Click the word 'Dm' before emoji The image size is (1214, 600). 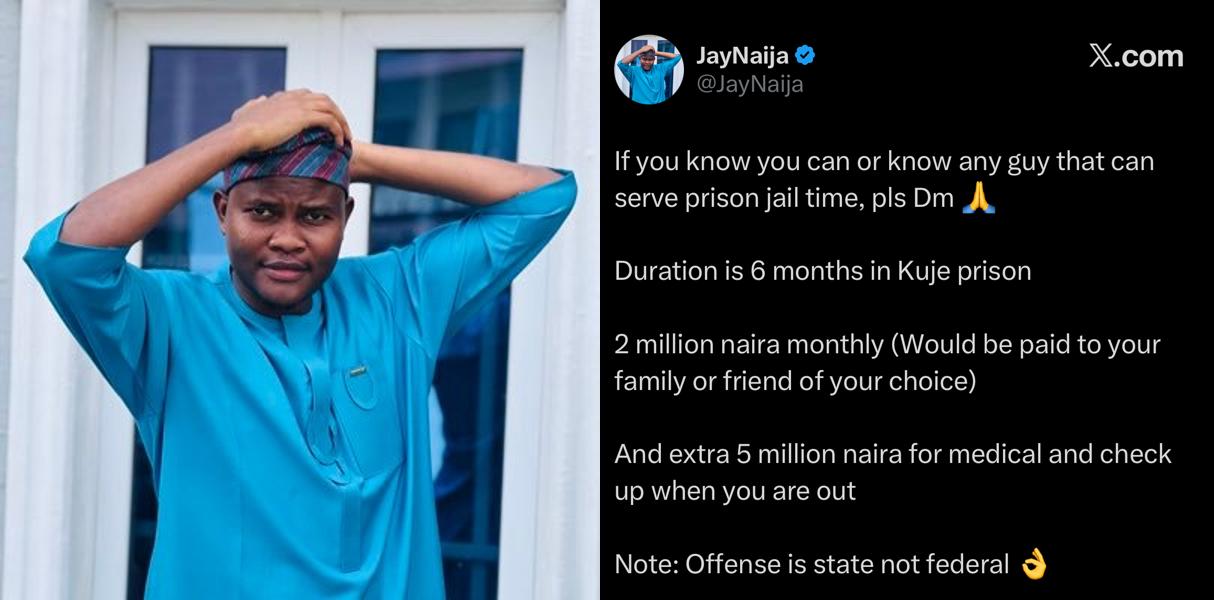coord(933,199)
